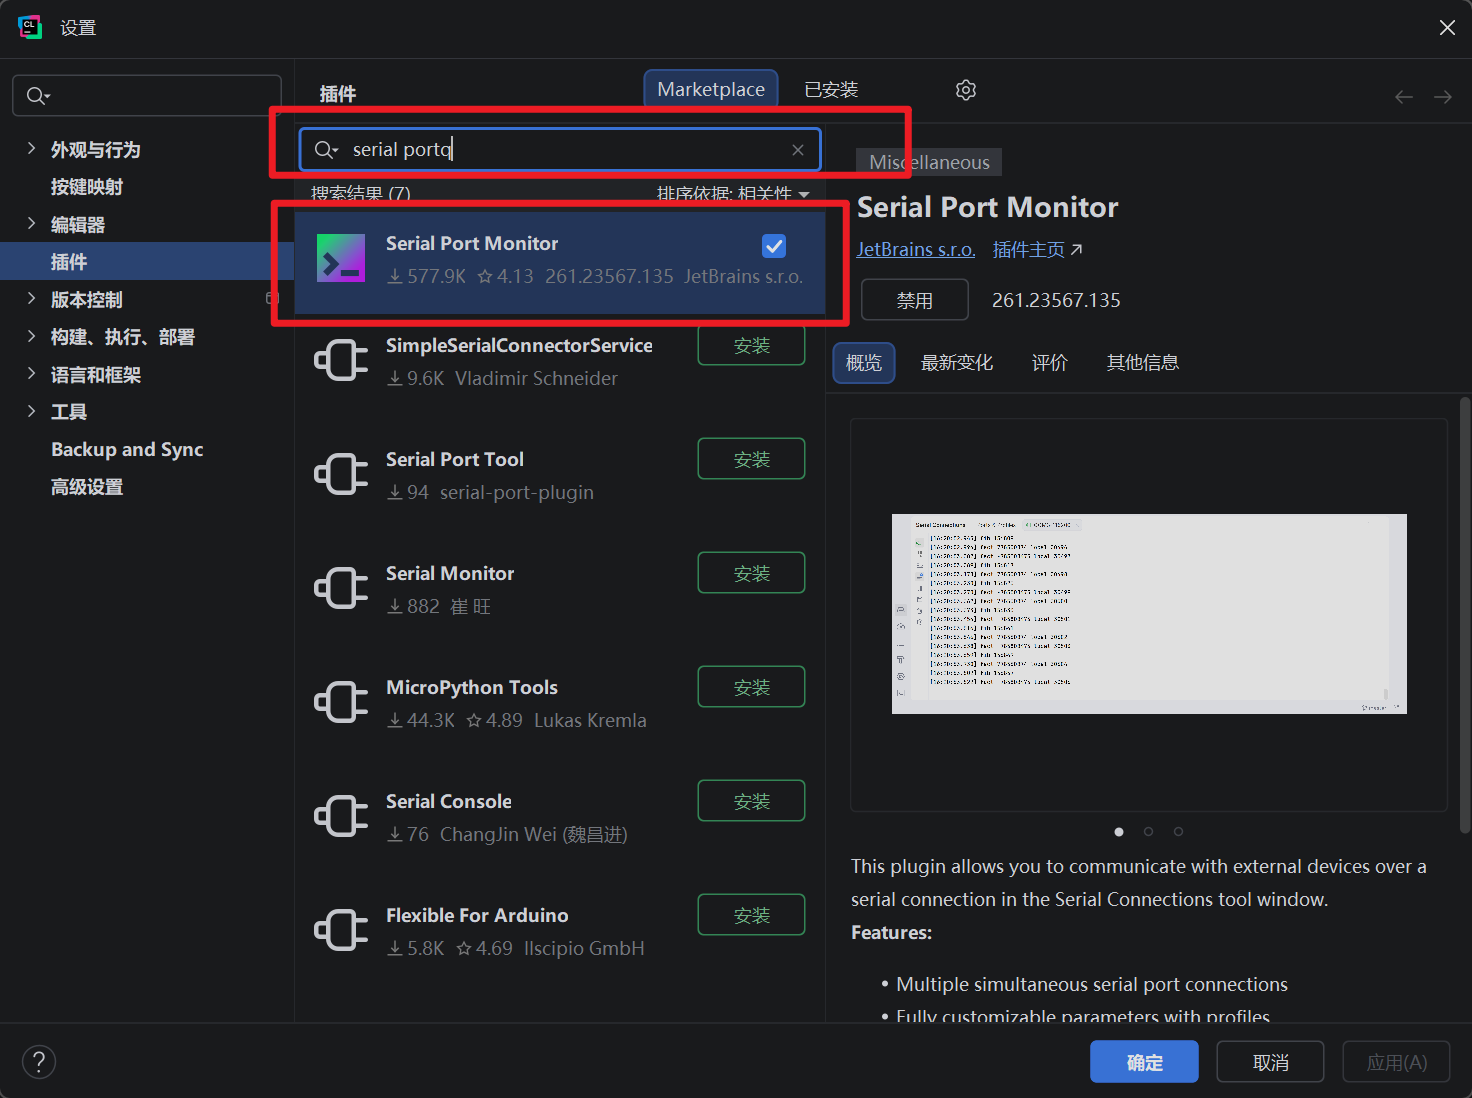This screenshot has width=1472, height=1098.
Task: Uncheck the Serial Port Monitor enabled checkbox
Action: pyautogui.click(x=774, y=246)
